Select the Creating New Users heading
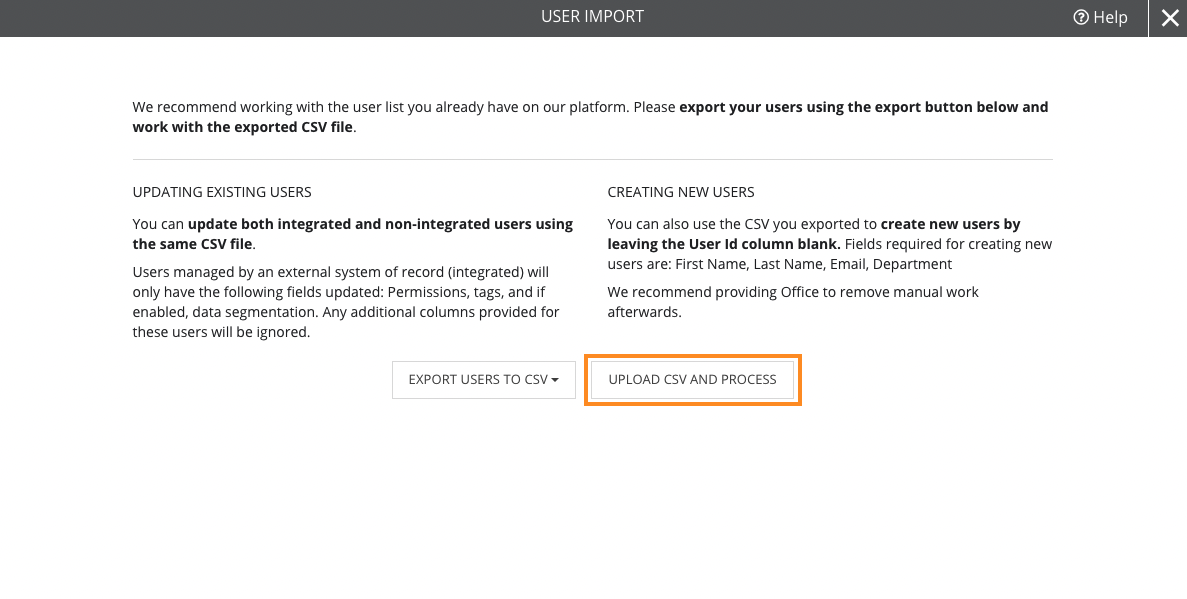 681,192
